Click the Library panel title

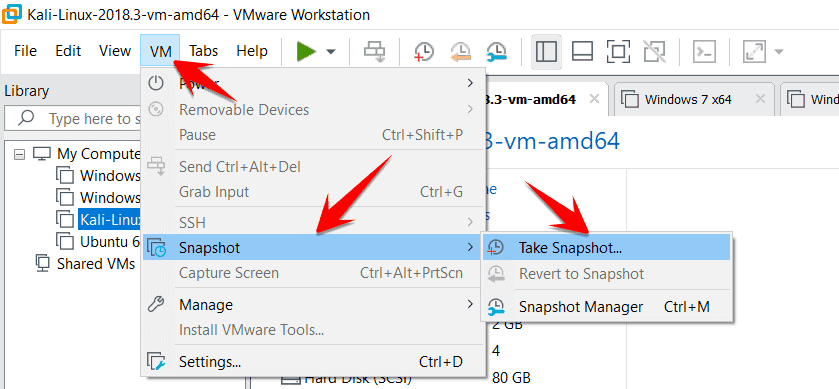27,91
